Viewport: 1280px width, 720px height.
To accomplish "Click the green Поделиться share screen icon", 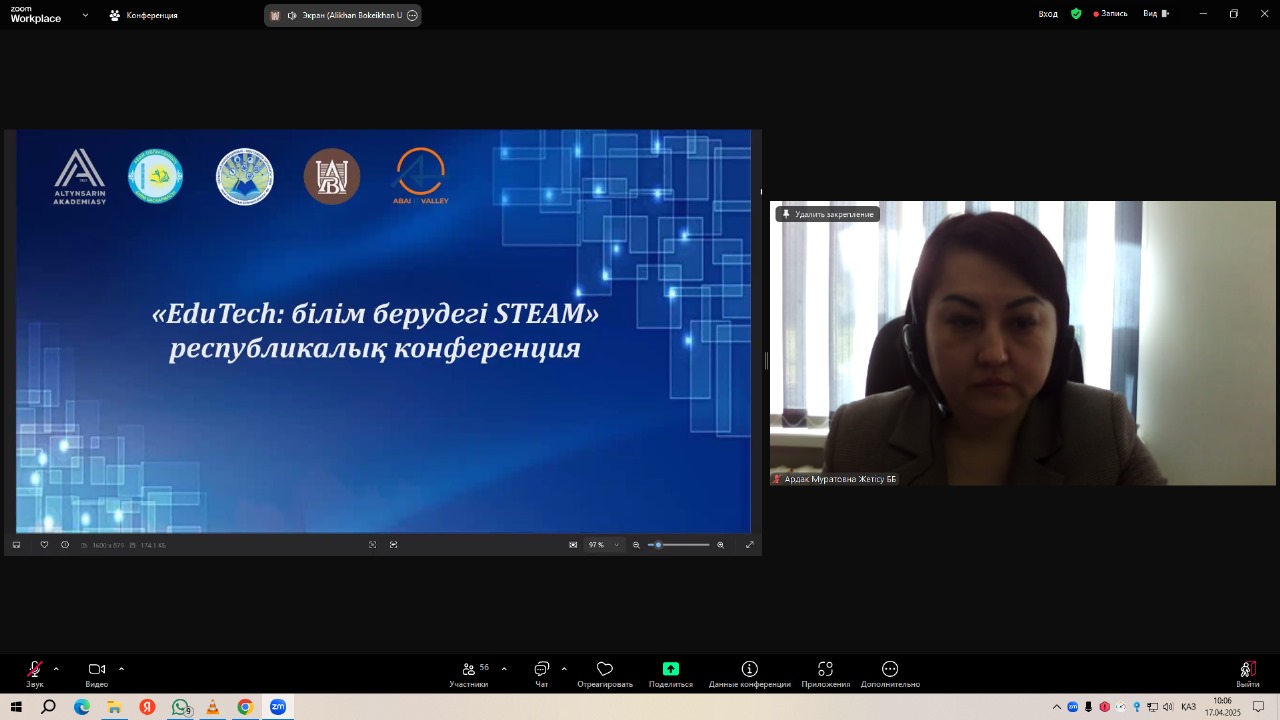I will coord(670,669).
